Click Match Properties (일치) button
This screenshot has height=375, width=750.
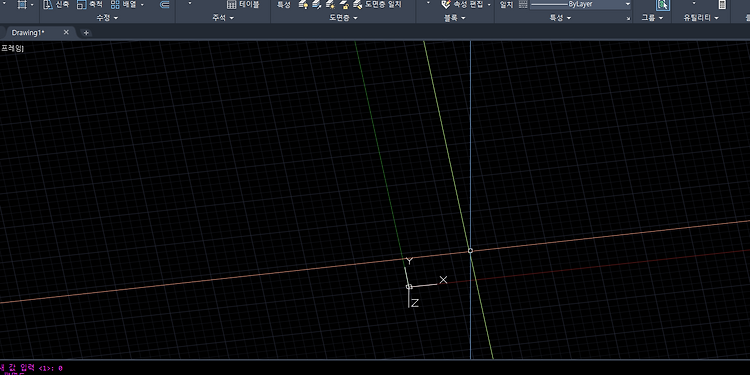506,5
